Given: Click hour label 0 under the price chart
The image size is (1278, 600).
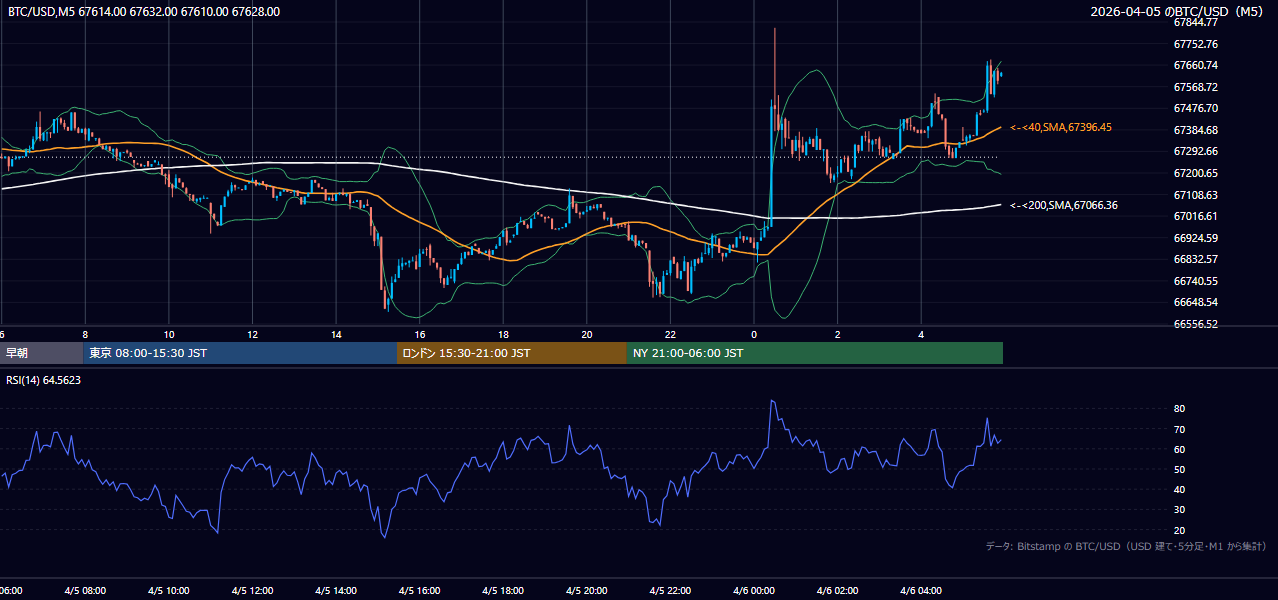Looking at the screenshot, I should coord(754,335).
